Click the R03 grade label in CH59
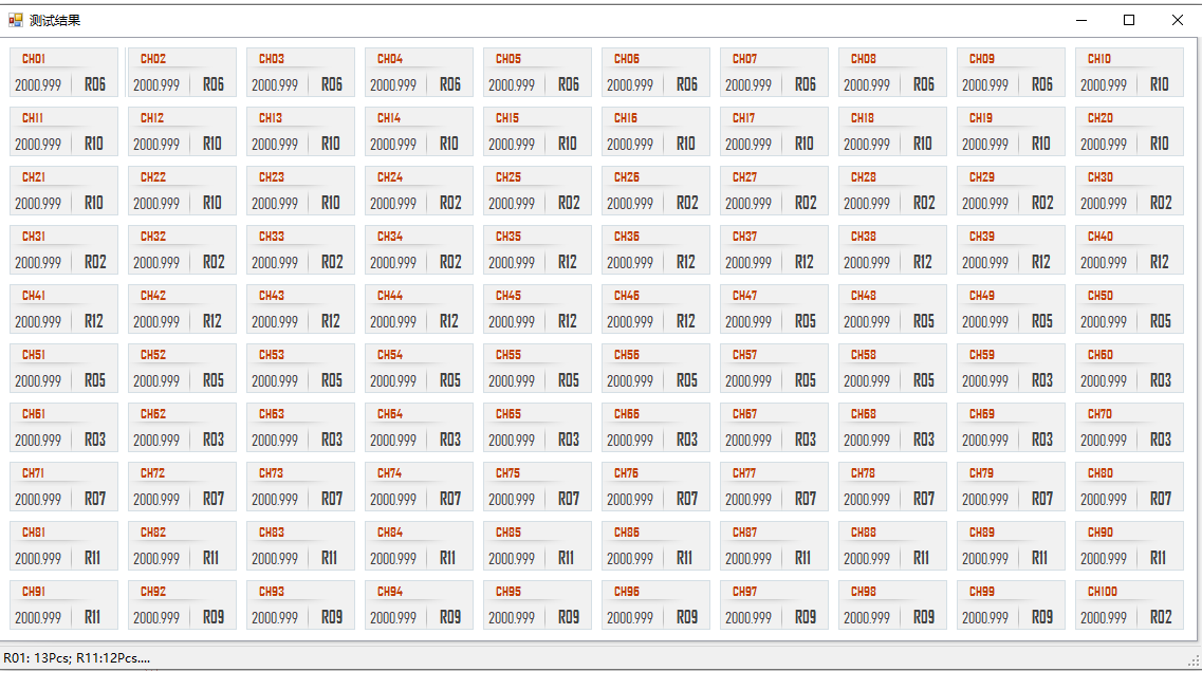The image size is (1204, 673). [1042, 381]
